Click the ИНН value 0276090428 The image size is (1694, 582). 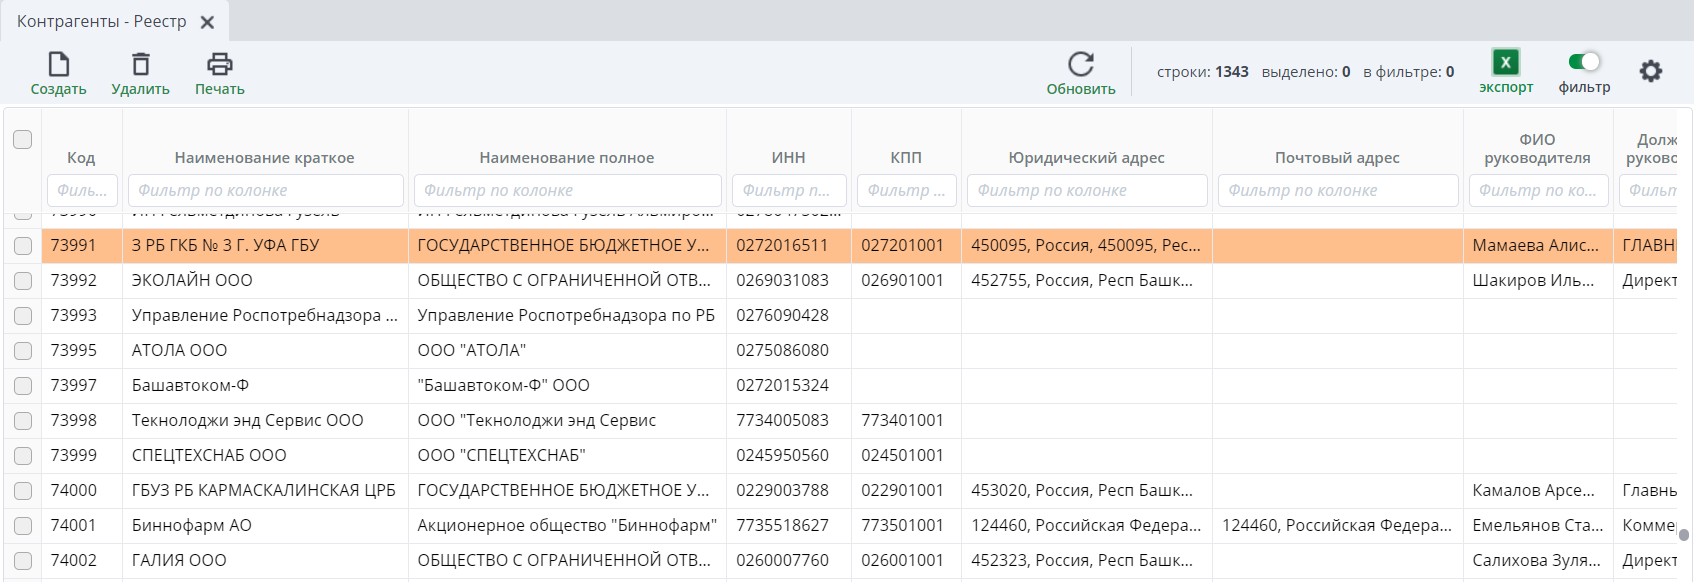[x=782, y=316]
